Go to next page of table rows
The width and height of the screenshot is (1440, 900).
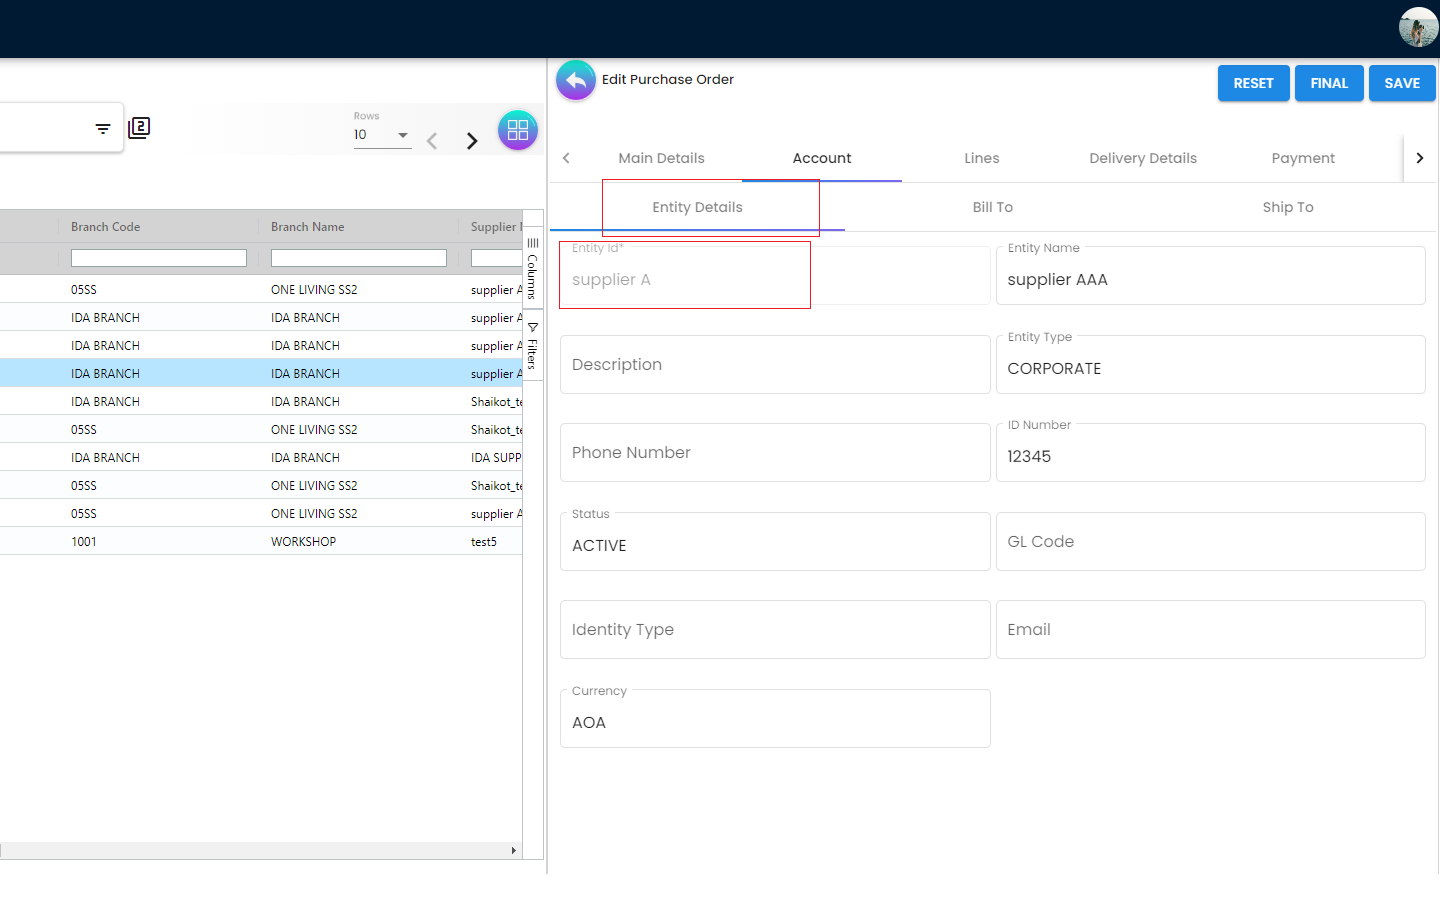coord(472,141)
